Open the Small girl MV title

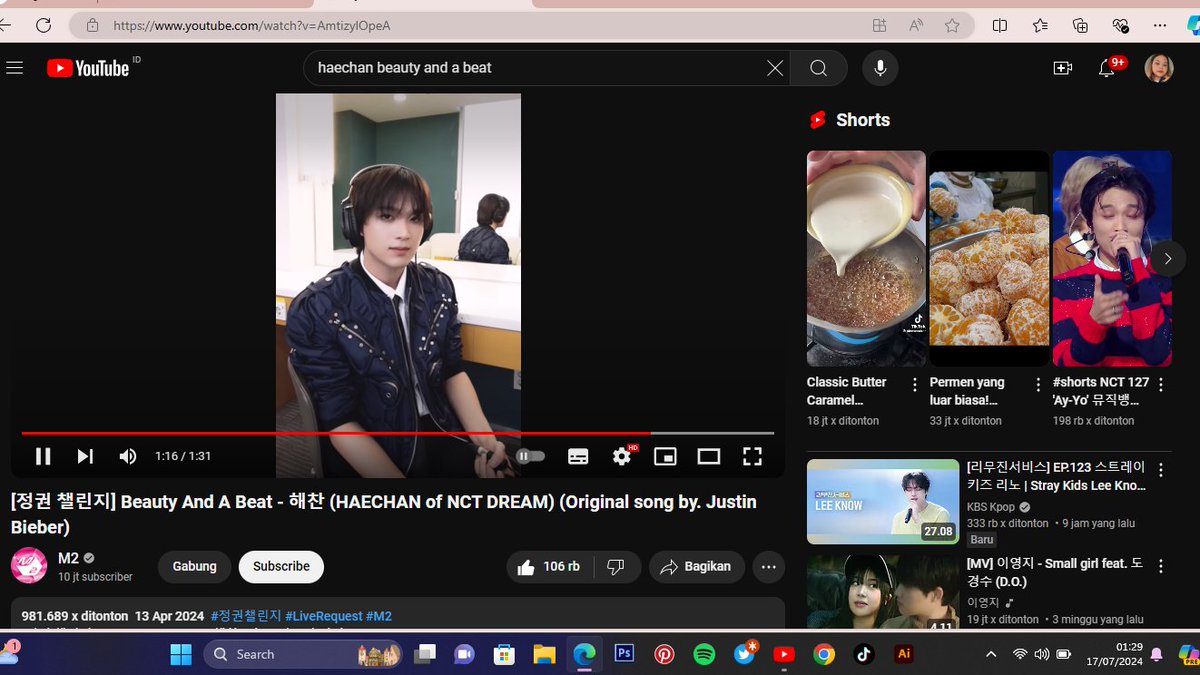coord(1055,572)
